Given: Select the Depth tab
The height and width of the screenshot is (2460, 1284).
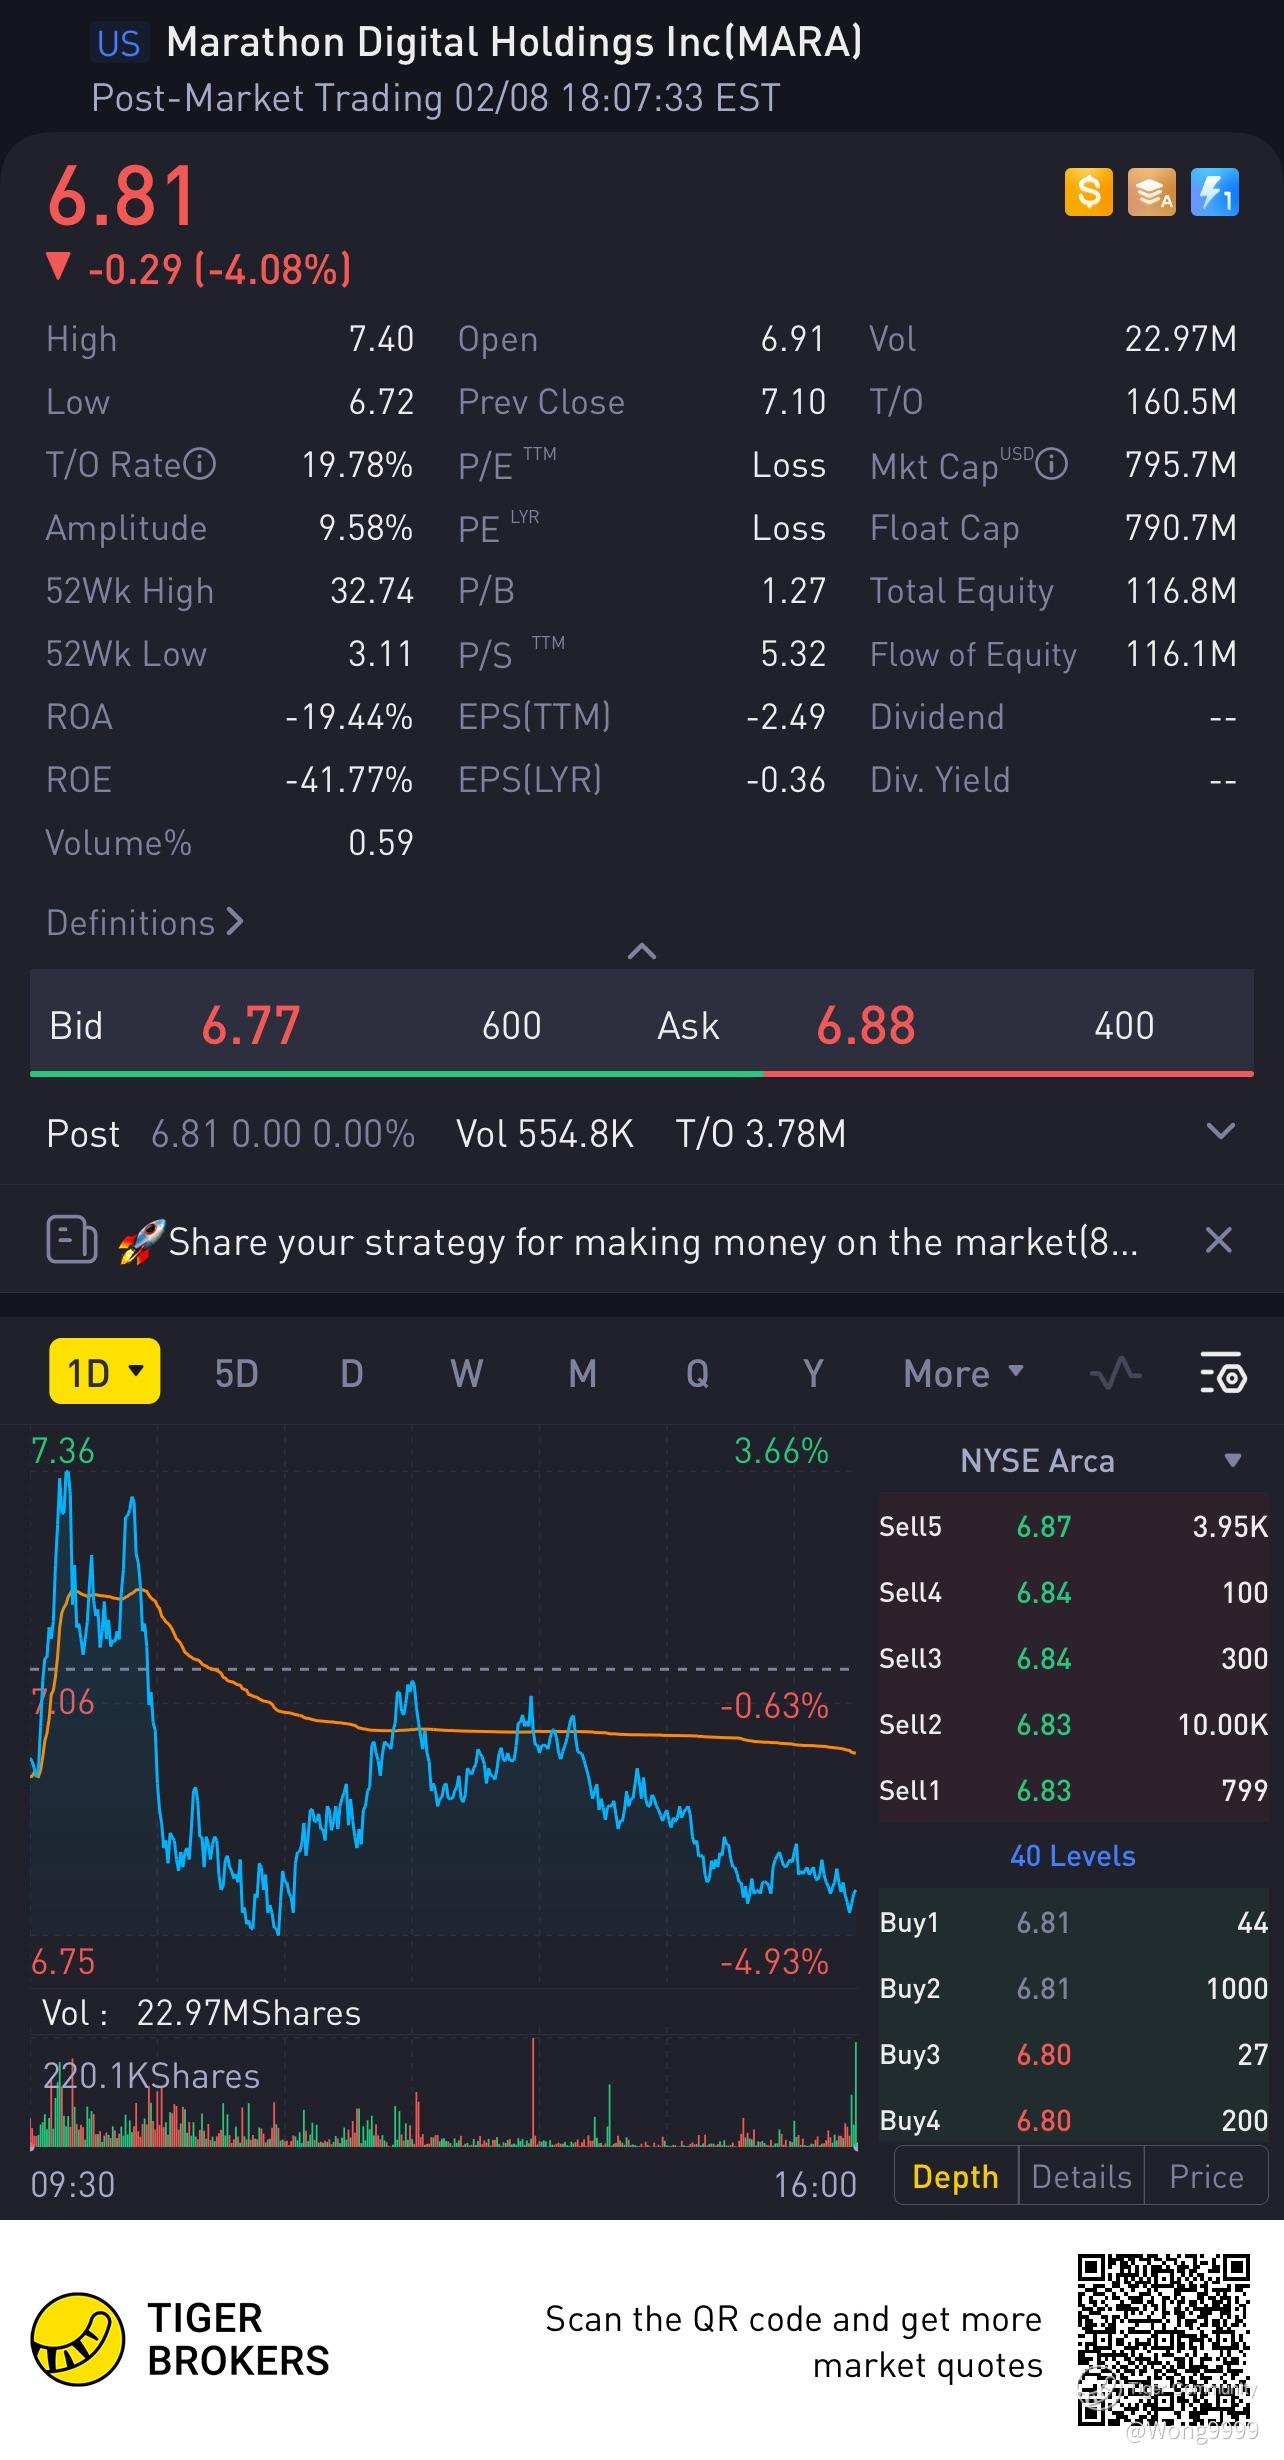Looking at the screenshot, I should pos(955,2177).
